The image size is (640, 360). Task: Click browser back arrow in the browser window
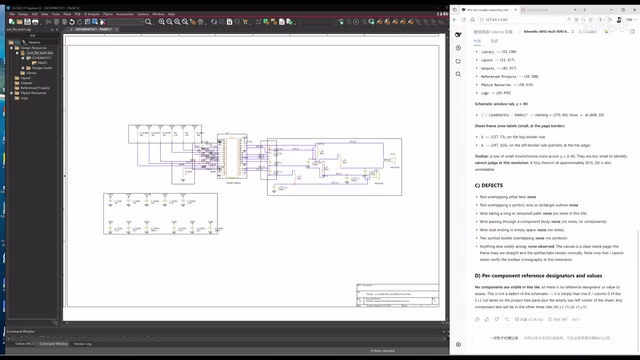pos(455,20)
